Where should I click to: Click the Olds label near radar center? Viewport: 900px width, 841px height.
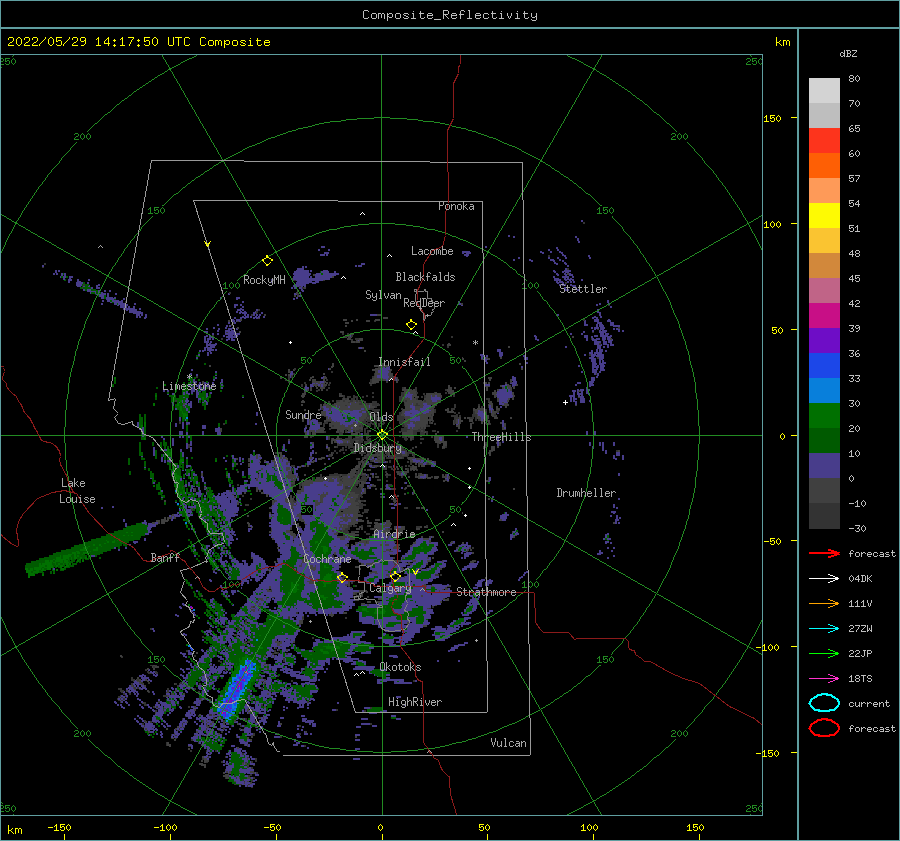(381, 417)
